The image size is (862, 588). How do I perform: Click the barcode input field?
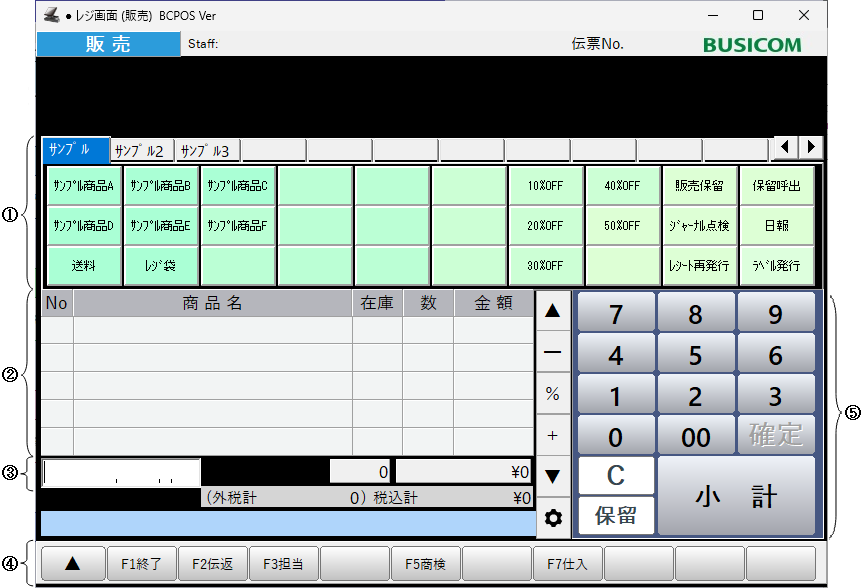(x=122, y=472)
